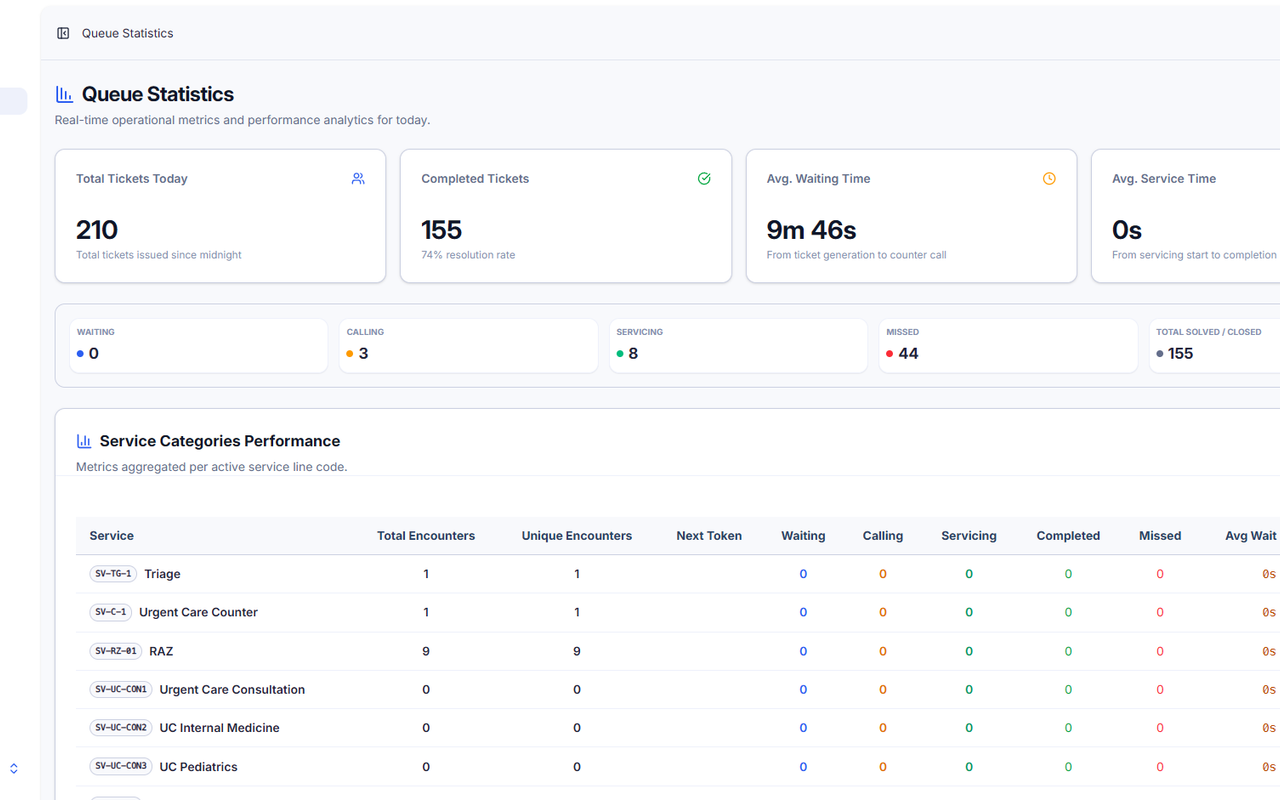Click the Service column header
This screenshot has height=800, width=1280.
[111, 536]
